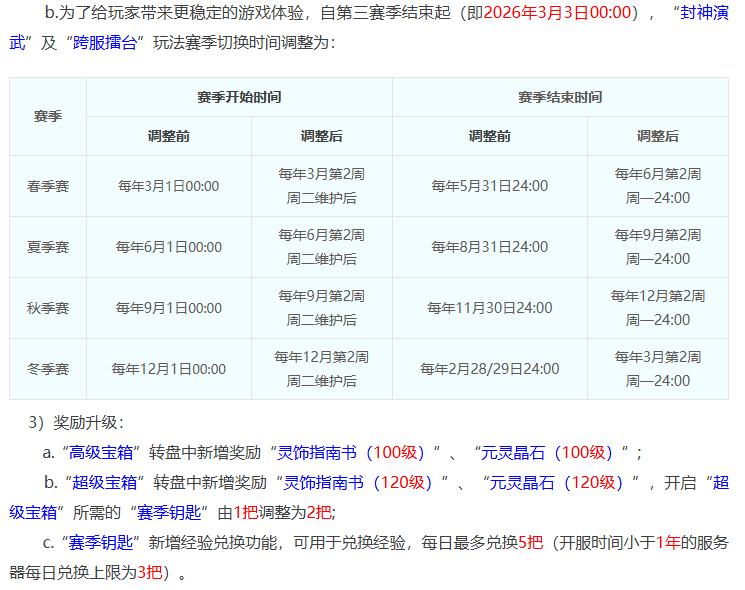Image resolution: width=745 pixels, height=590 pixels.
Task: Click the "赛季结束时间" column header
Action: pyautogui.click(x=560, y=97)
